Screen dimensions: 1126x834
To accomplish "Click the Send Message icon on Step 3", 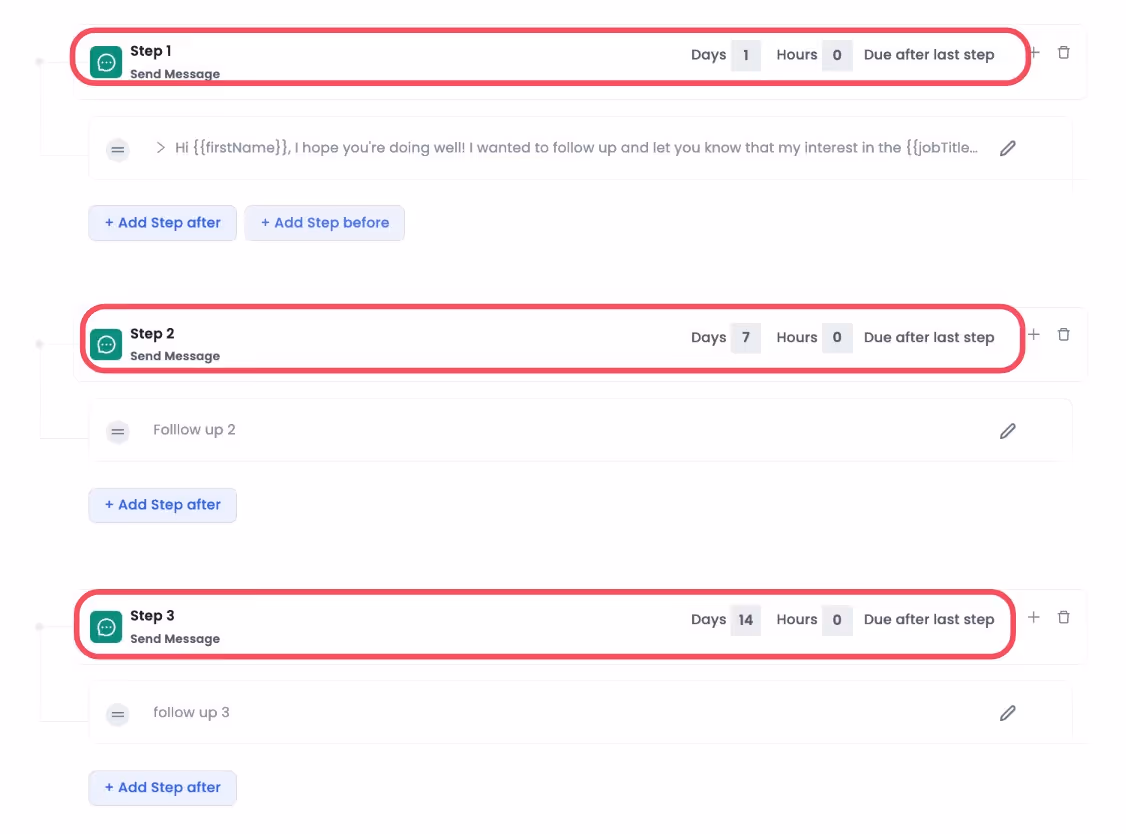I will tap(106, 626).
